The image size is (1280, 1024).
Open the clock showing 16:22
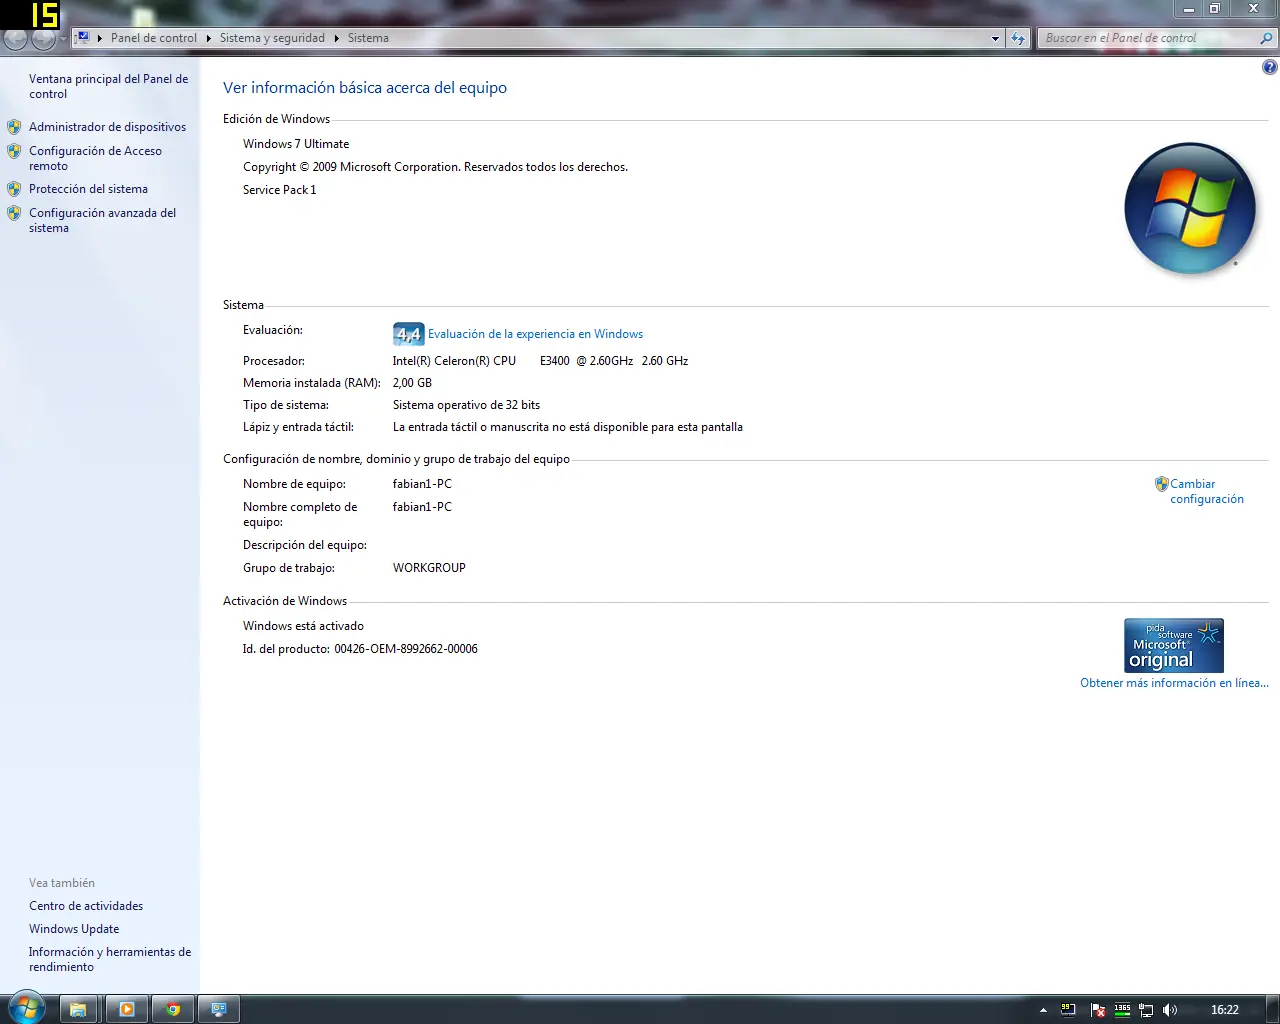point(1225,1010)
